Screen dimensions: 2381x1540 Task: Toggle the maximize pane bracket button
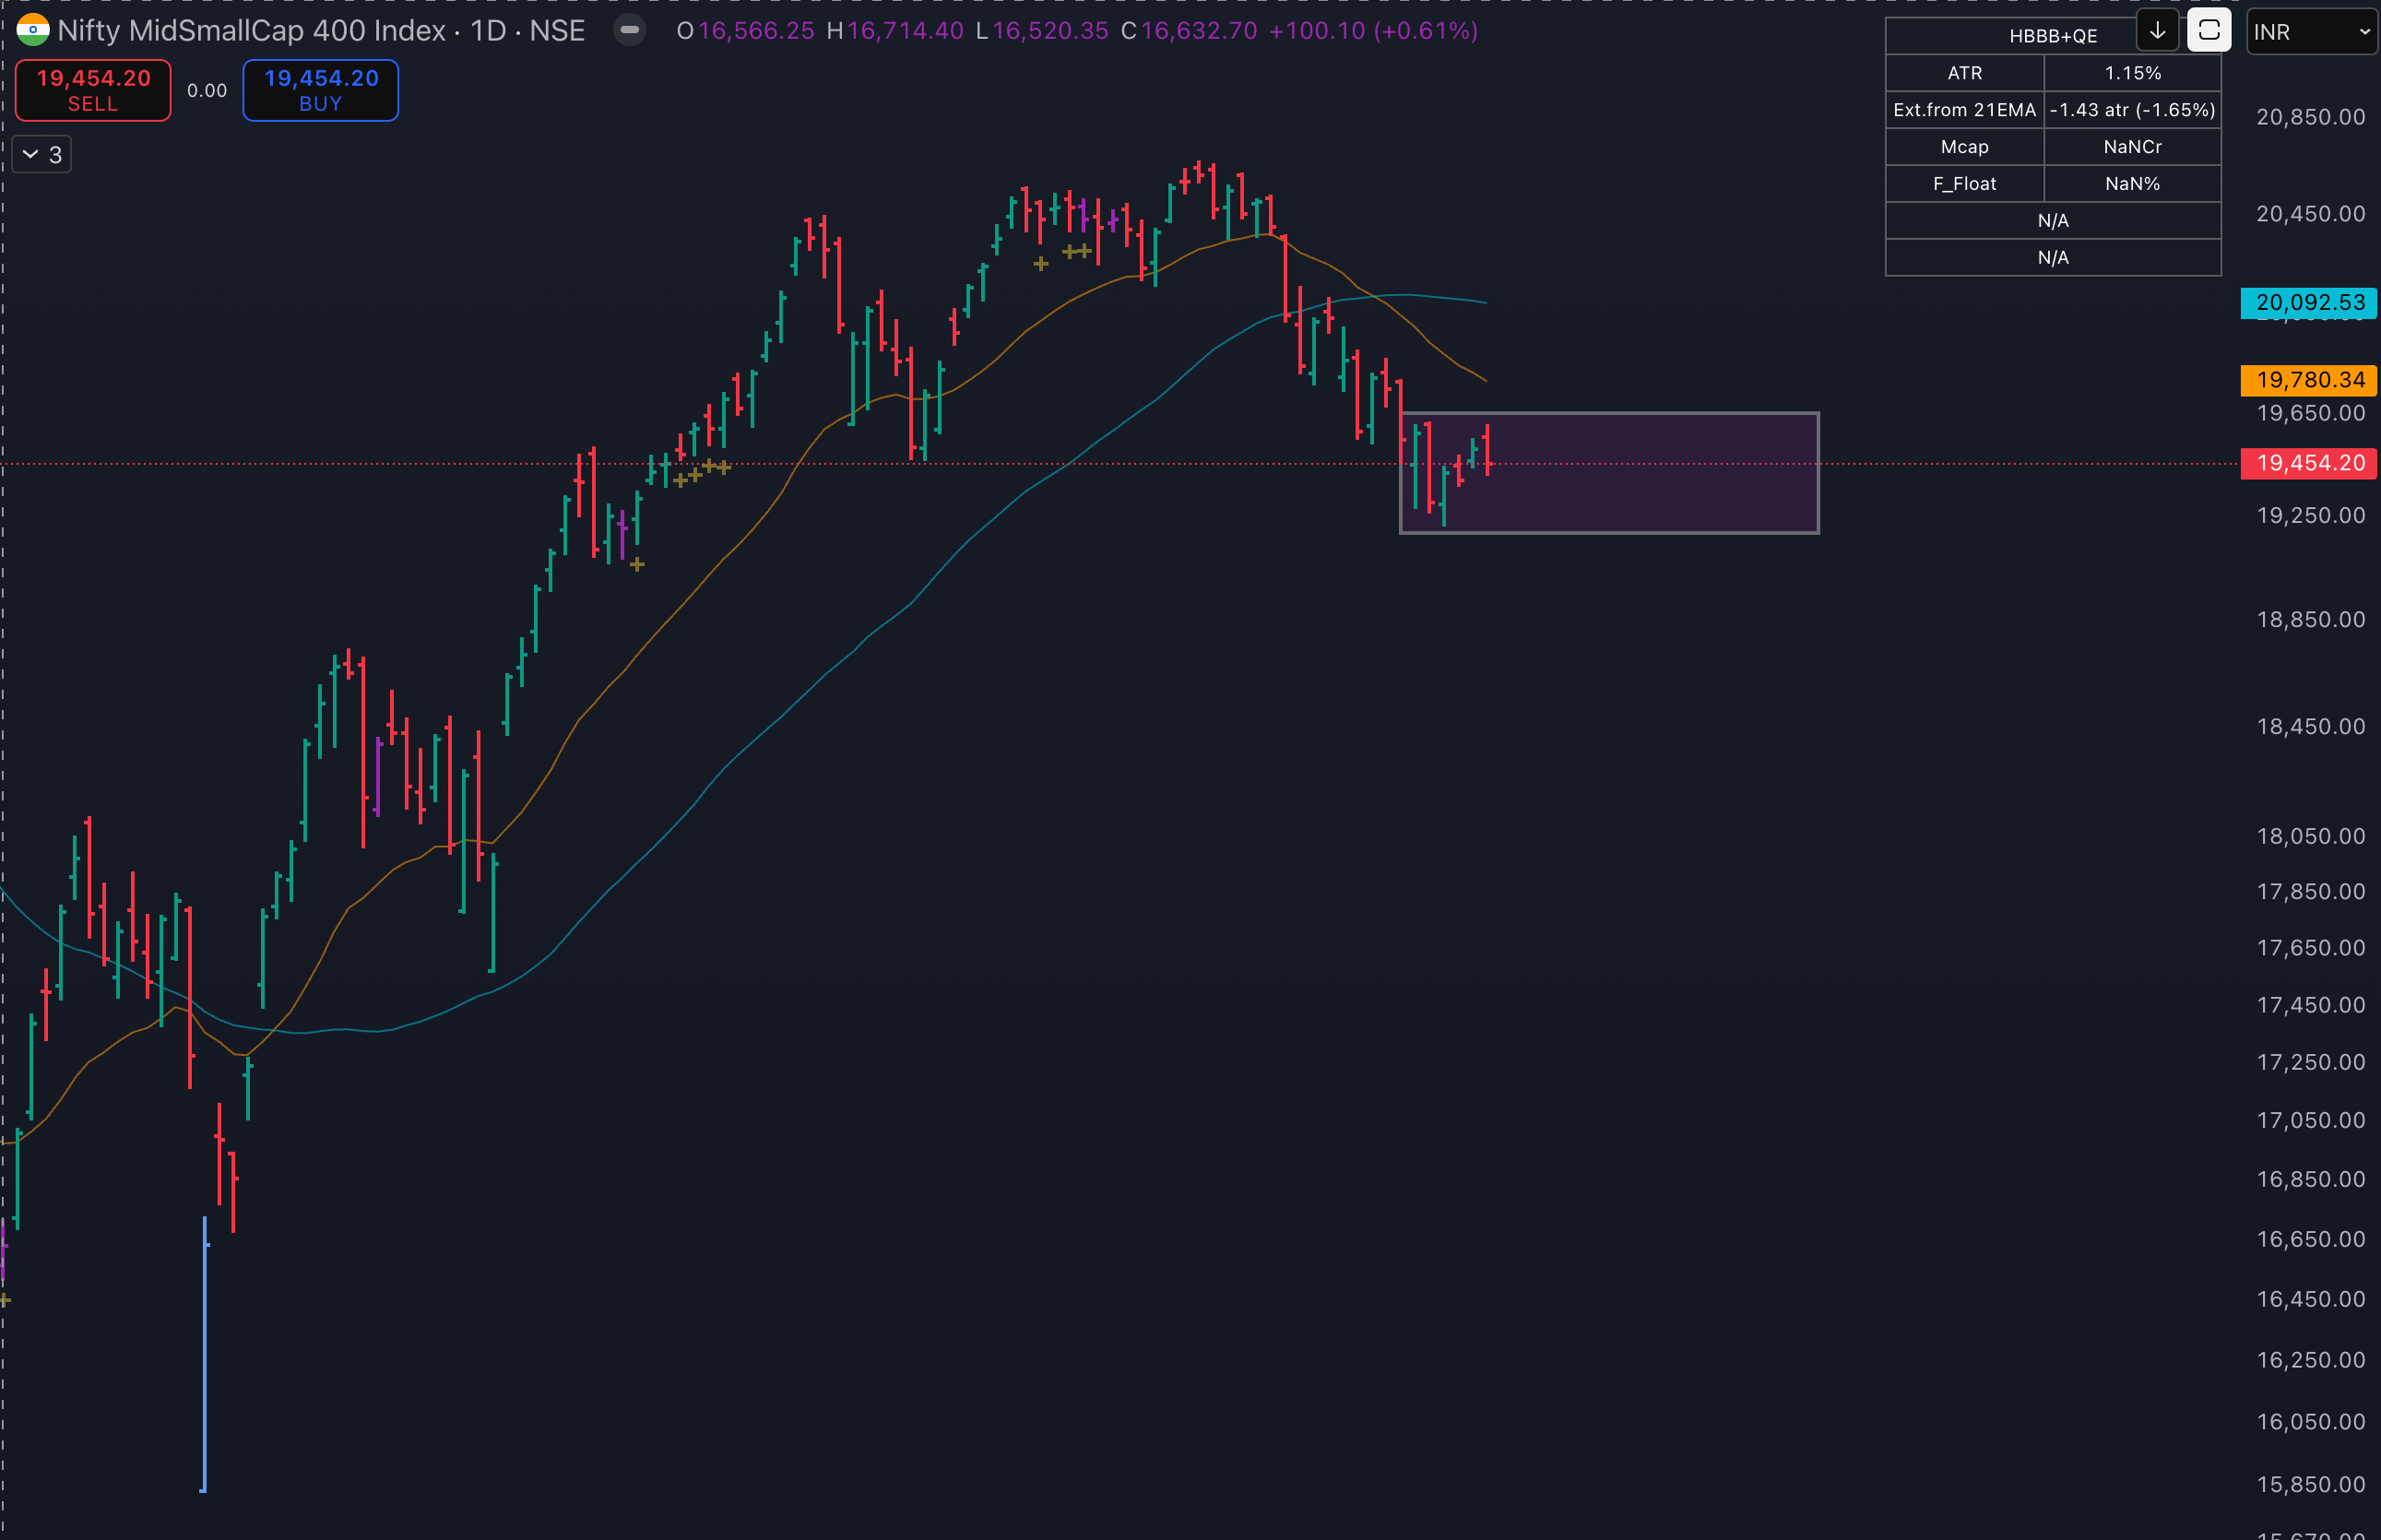click(x=2208, y=30)
